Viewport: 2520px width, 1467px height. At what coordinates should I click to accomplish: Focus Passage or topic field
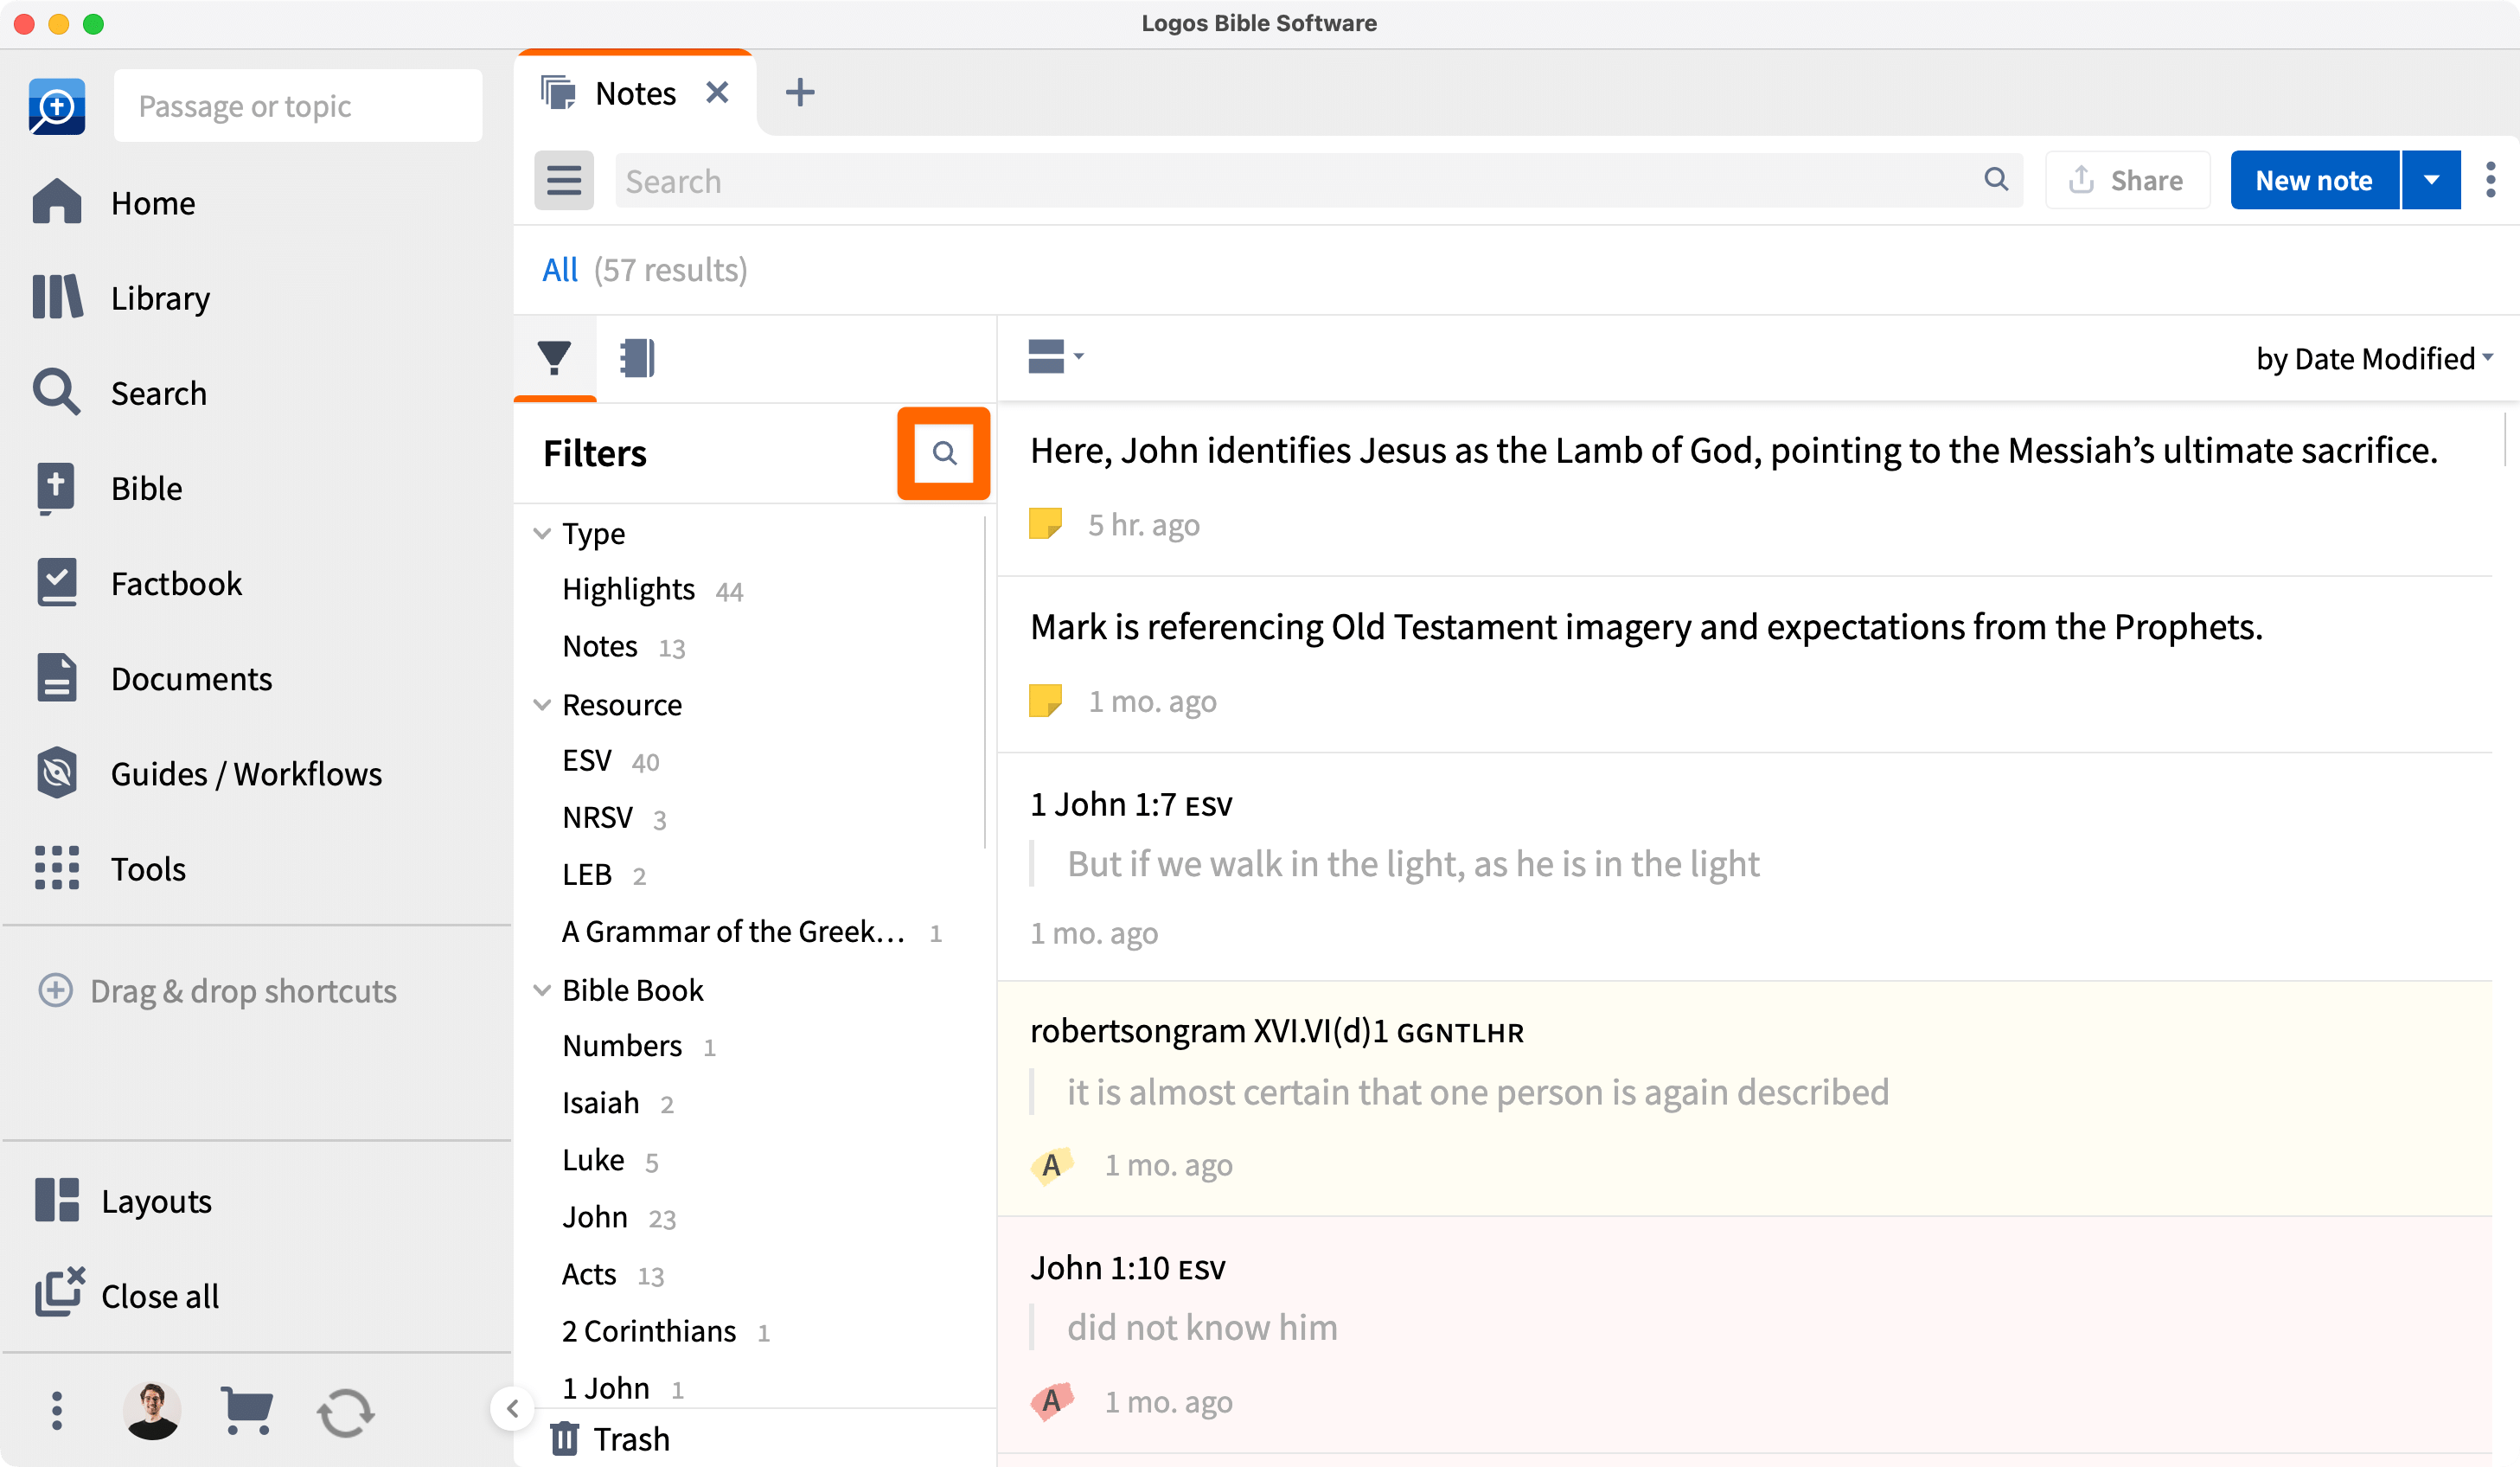click(x=298, y=106)
